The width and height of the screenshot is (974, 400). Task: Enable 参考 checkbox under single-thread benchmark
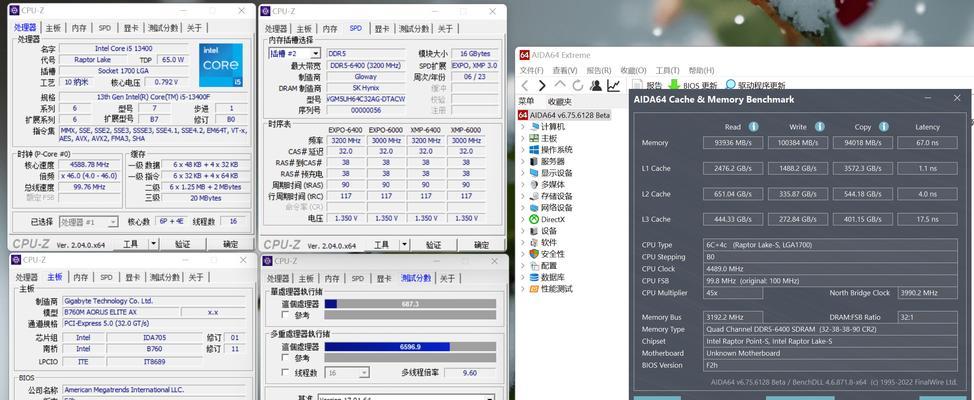tap(285, 315)
